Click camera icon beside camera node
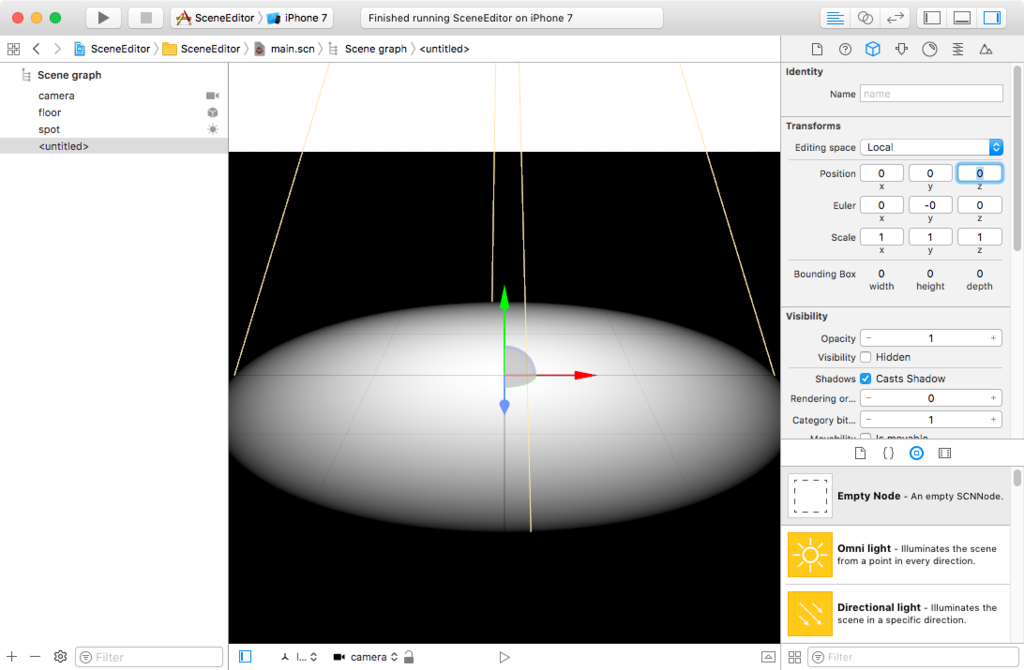The height and width of the screenshot is (670, 1024). (212, 95)
